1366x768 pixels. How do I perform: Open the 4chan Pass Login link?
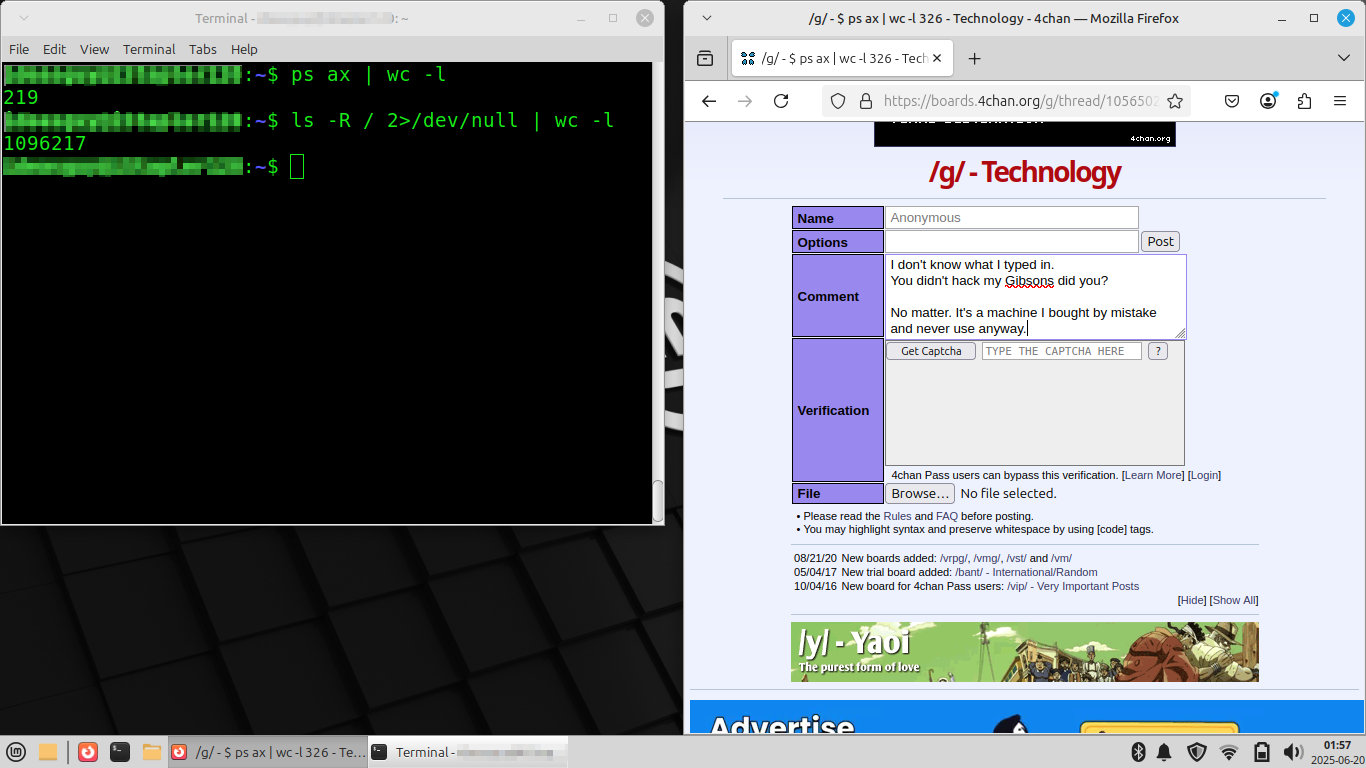click(x=1204, y=475)
